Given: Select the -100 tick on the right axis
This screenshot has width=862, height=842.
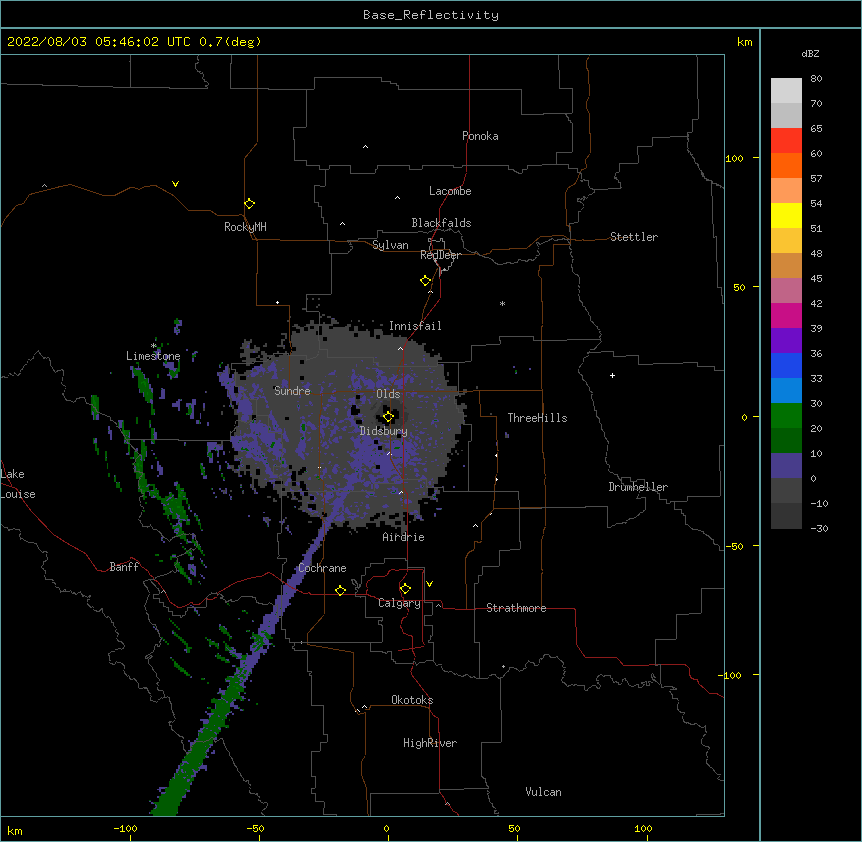Looking at the screenshot, I should [x=731, y=675].
